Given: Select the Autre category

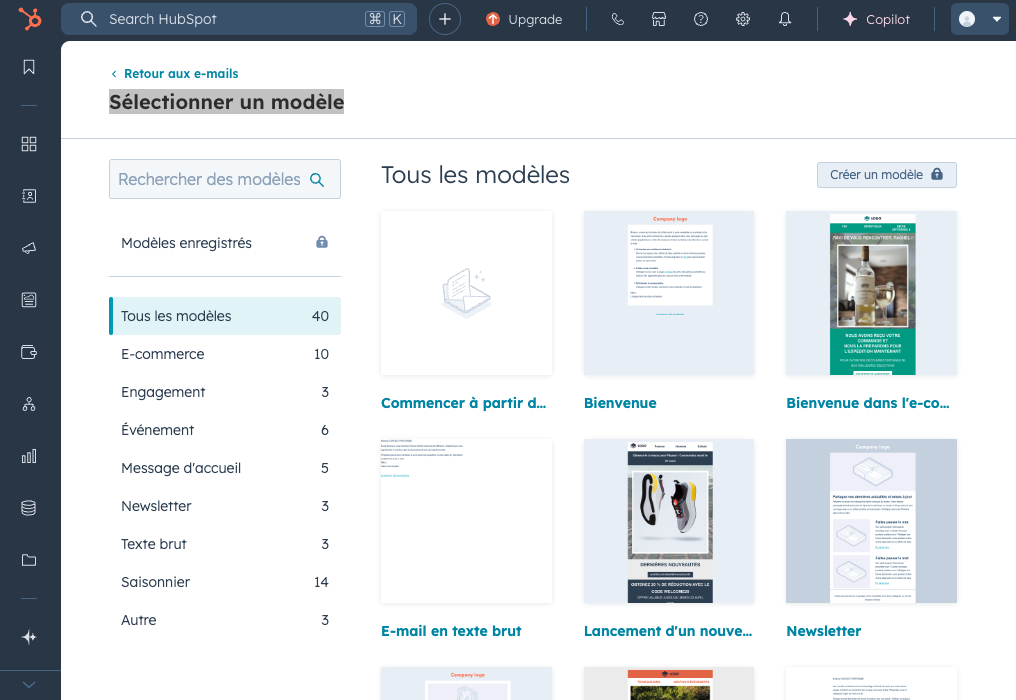Looking at the screenshot, I should 224,620.
